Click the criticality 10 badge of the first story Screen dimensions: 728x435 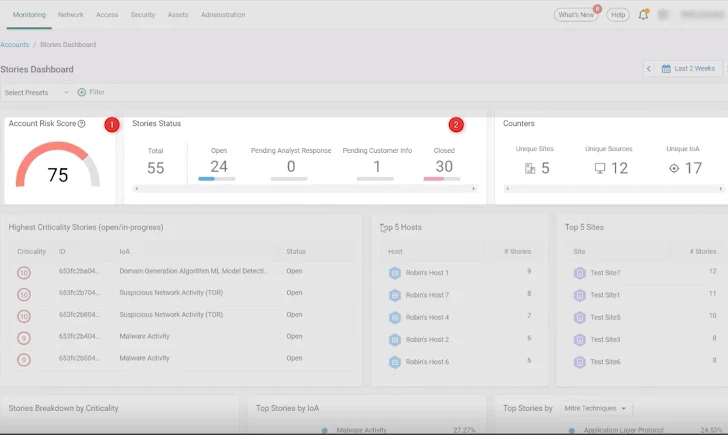coord(24,271)
